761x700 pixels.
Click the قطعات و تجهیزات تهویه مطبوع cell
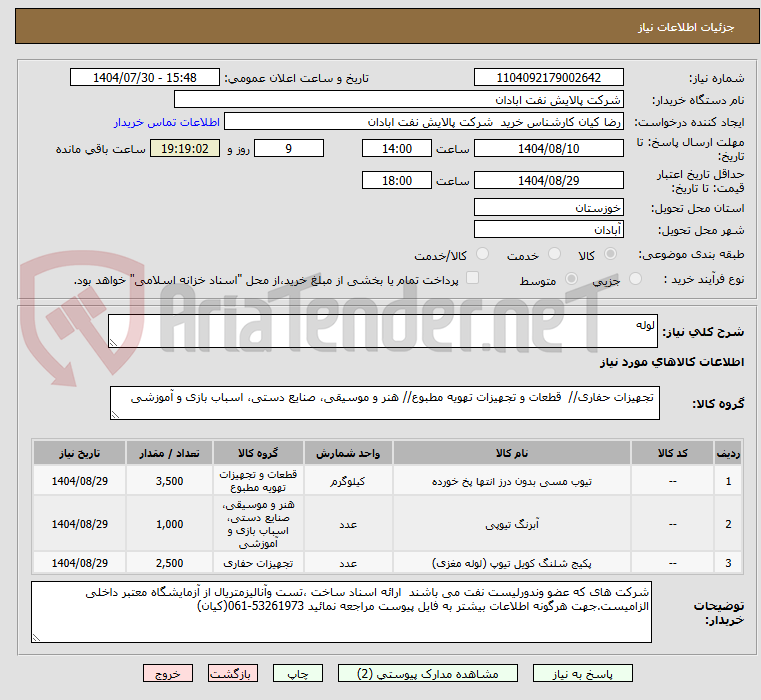(258, 481)
